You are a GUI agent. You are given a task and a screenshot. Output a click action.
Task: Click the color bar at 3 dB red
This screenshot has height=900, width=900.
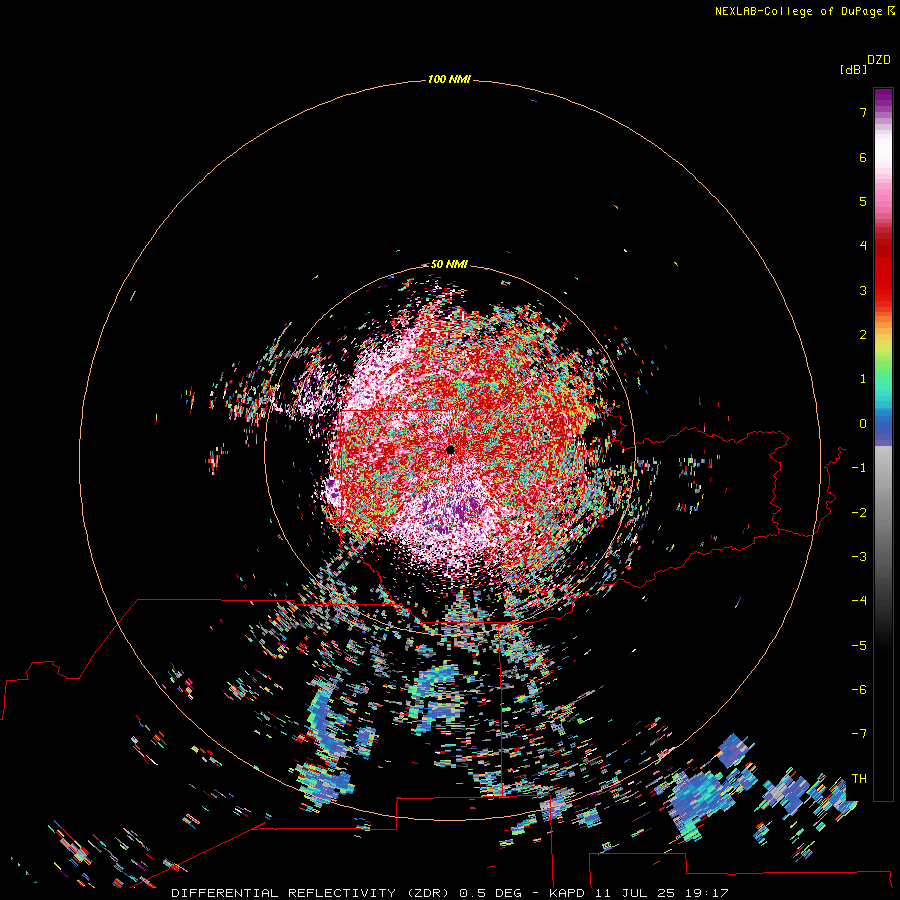[883, 290]
